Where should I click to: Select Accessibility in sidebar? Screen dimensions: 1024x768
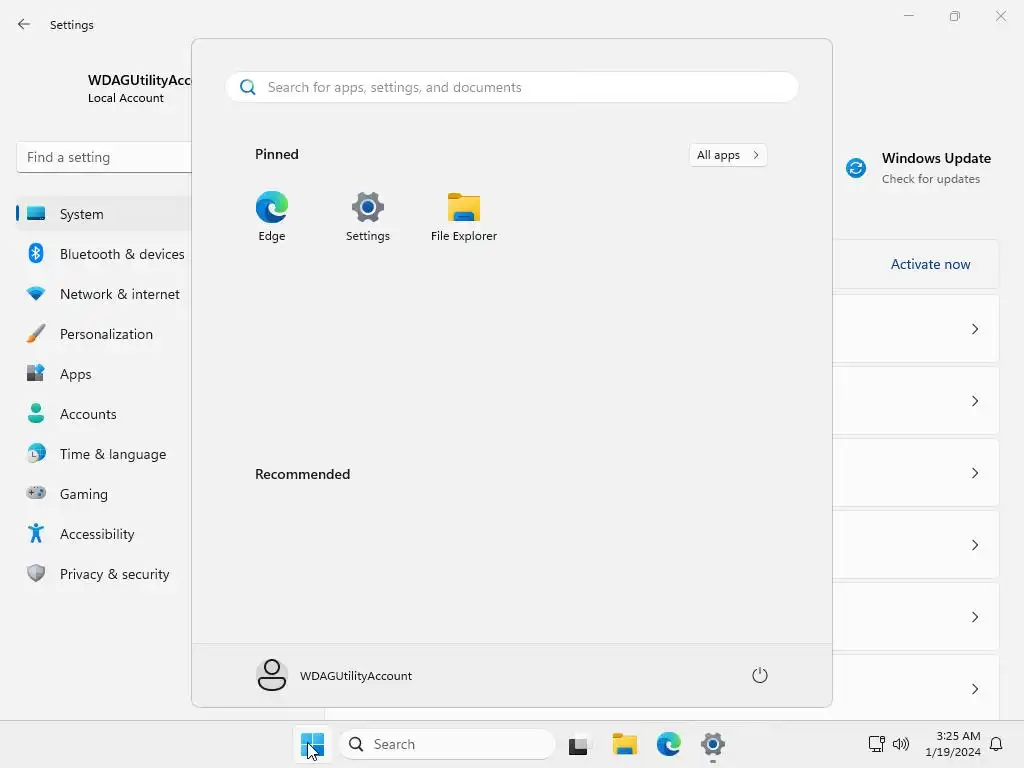click(104, 534)
